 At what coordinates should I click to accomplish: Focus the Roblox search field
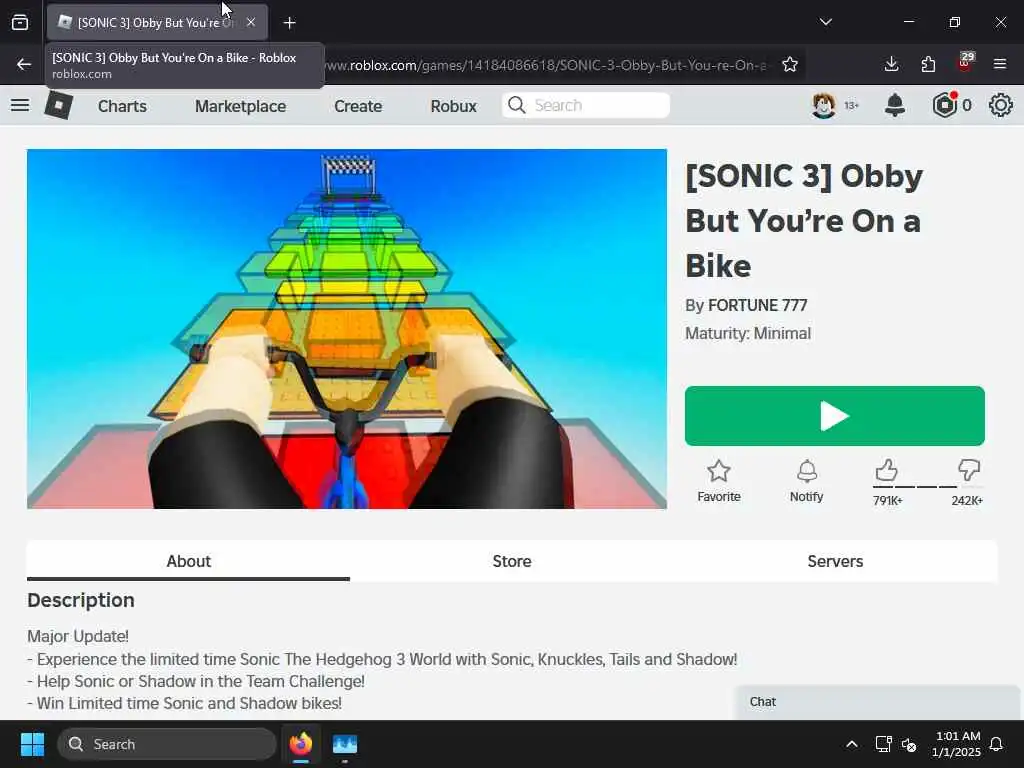pos(586,105)
